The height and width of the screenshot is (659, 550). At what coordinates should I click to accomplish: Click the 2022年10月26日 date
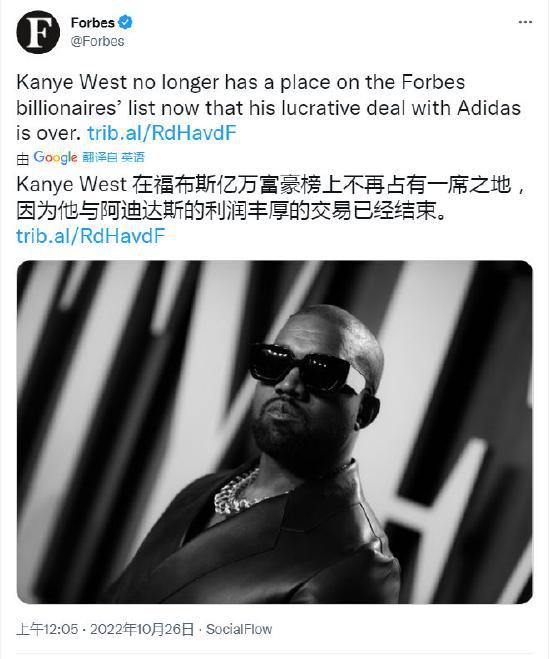pyautogui.click(x=142, y=629)
